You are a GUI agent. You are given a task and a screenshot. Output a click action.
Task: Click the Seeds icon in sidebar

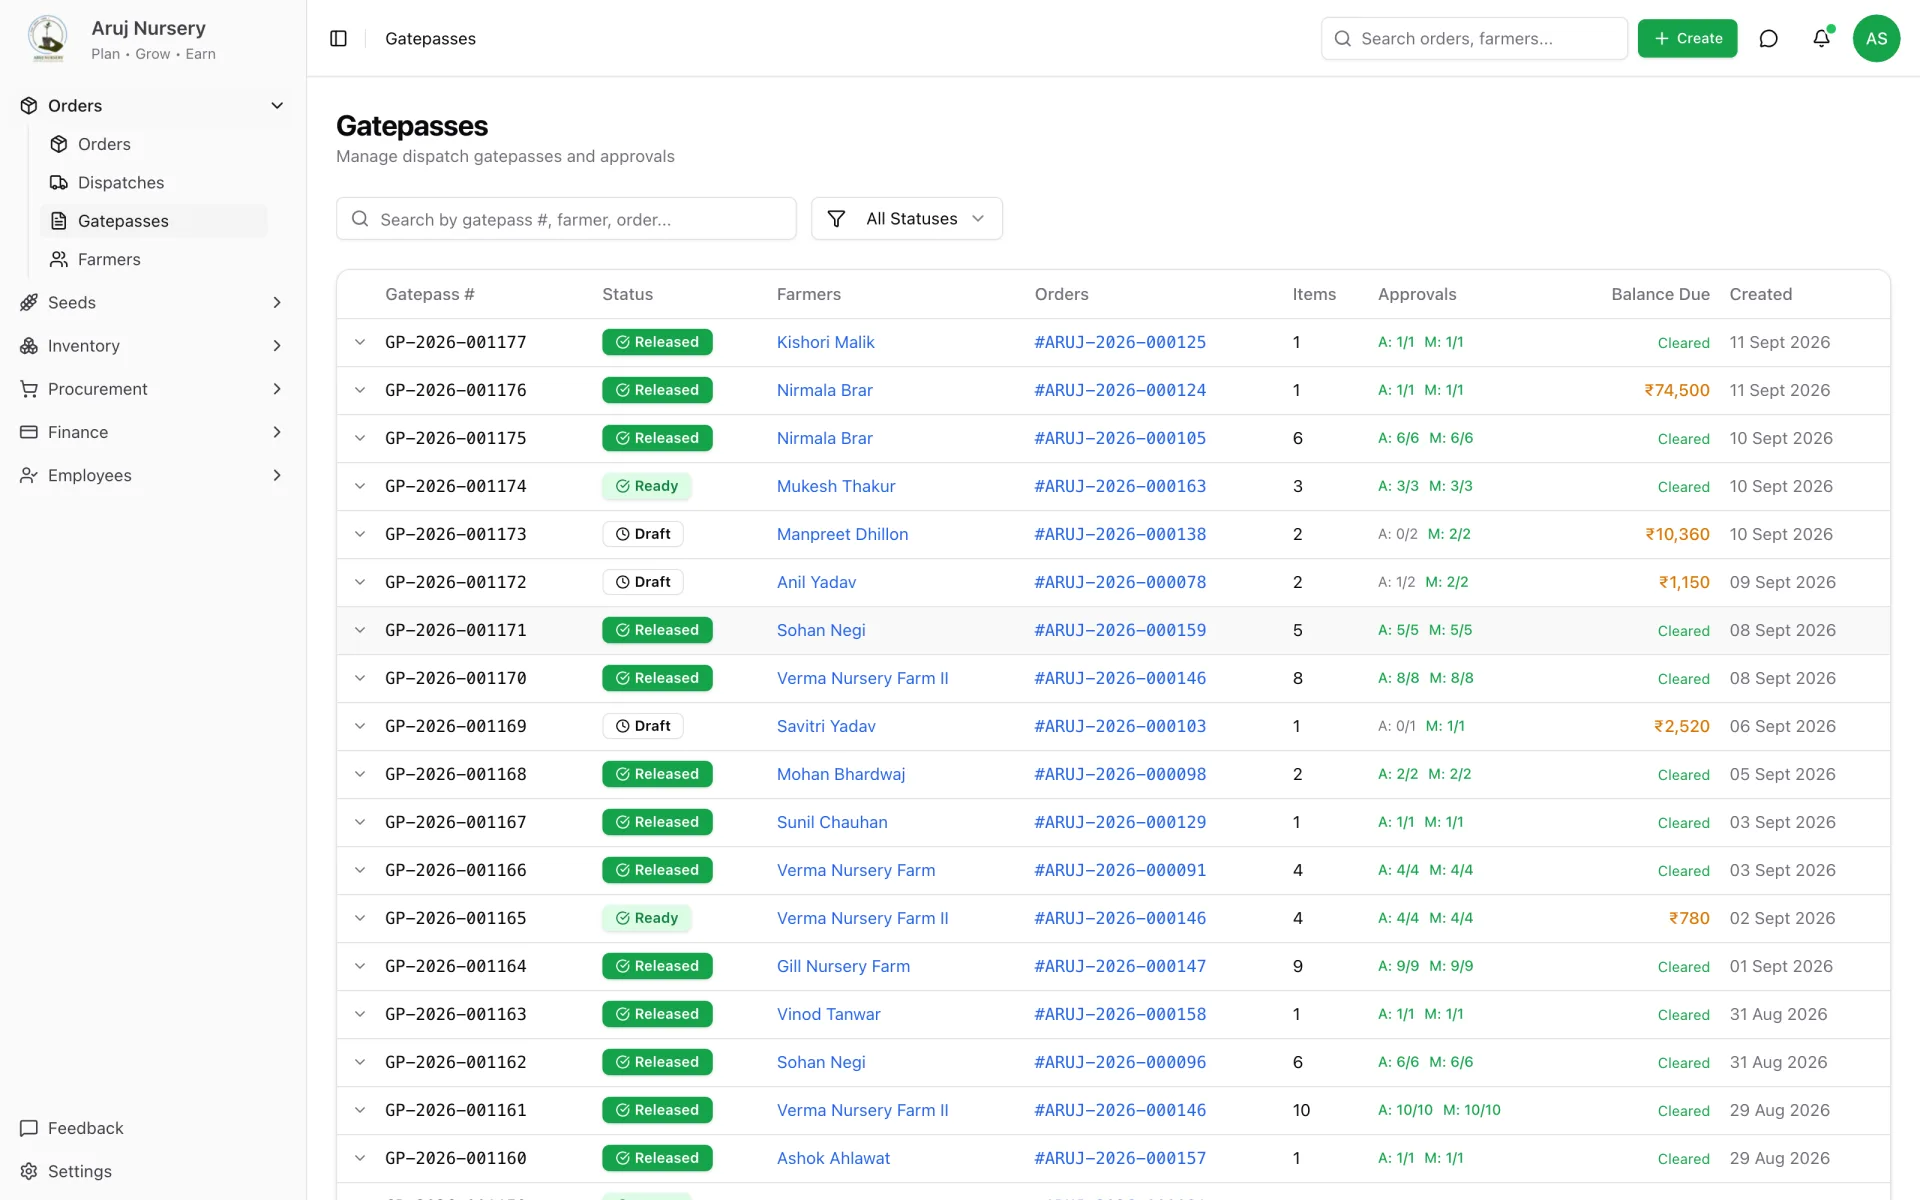pyautogui.click(x=29, y=302)
